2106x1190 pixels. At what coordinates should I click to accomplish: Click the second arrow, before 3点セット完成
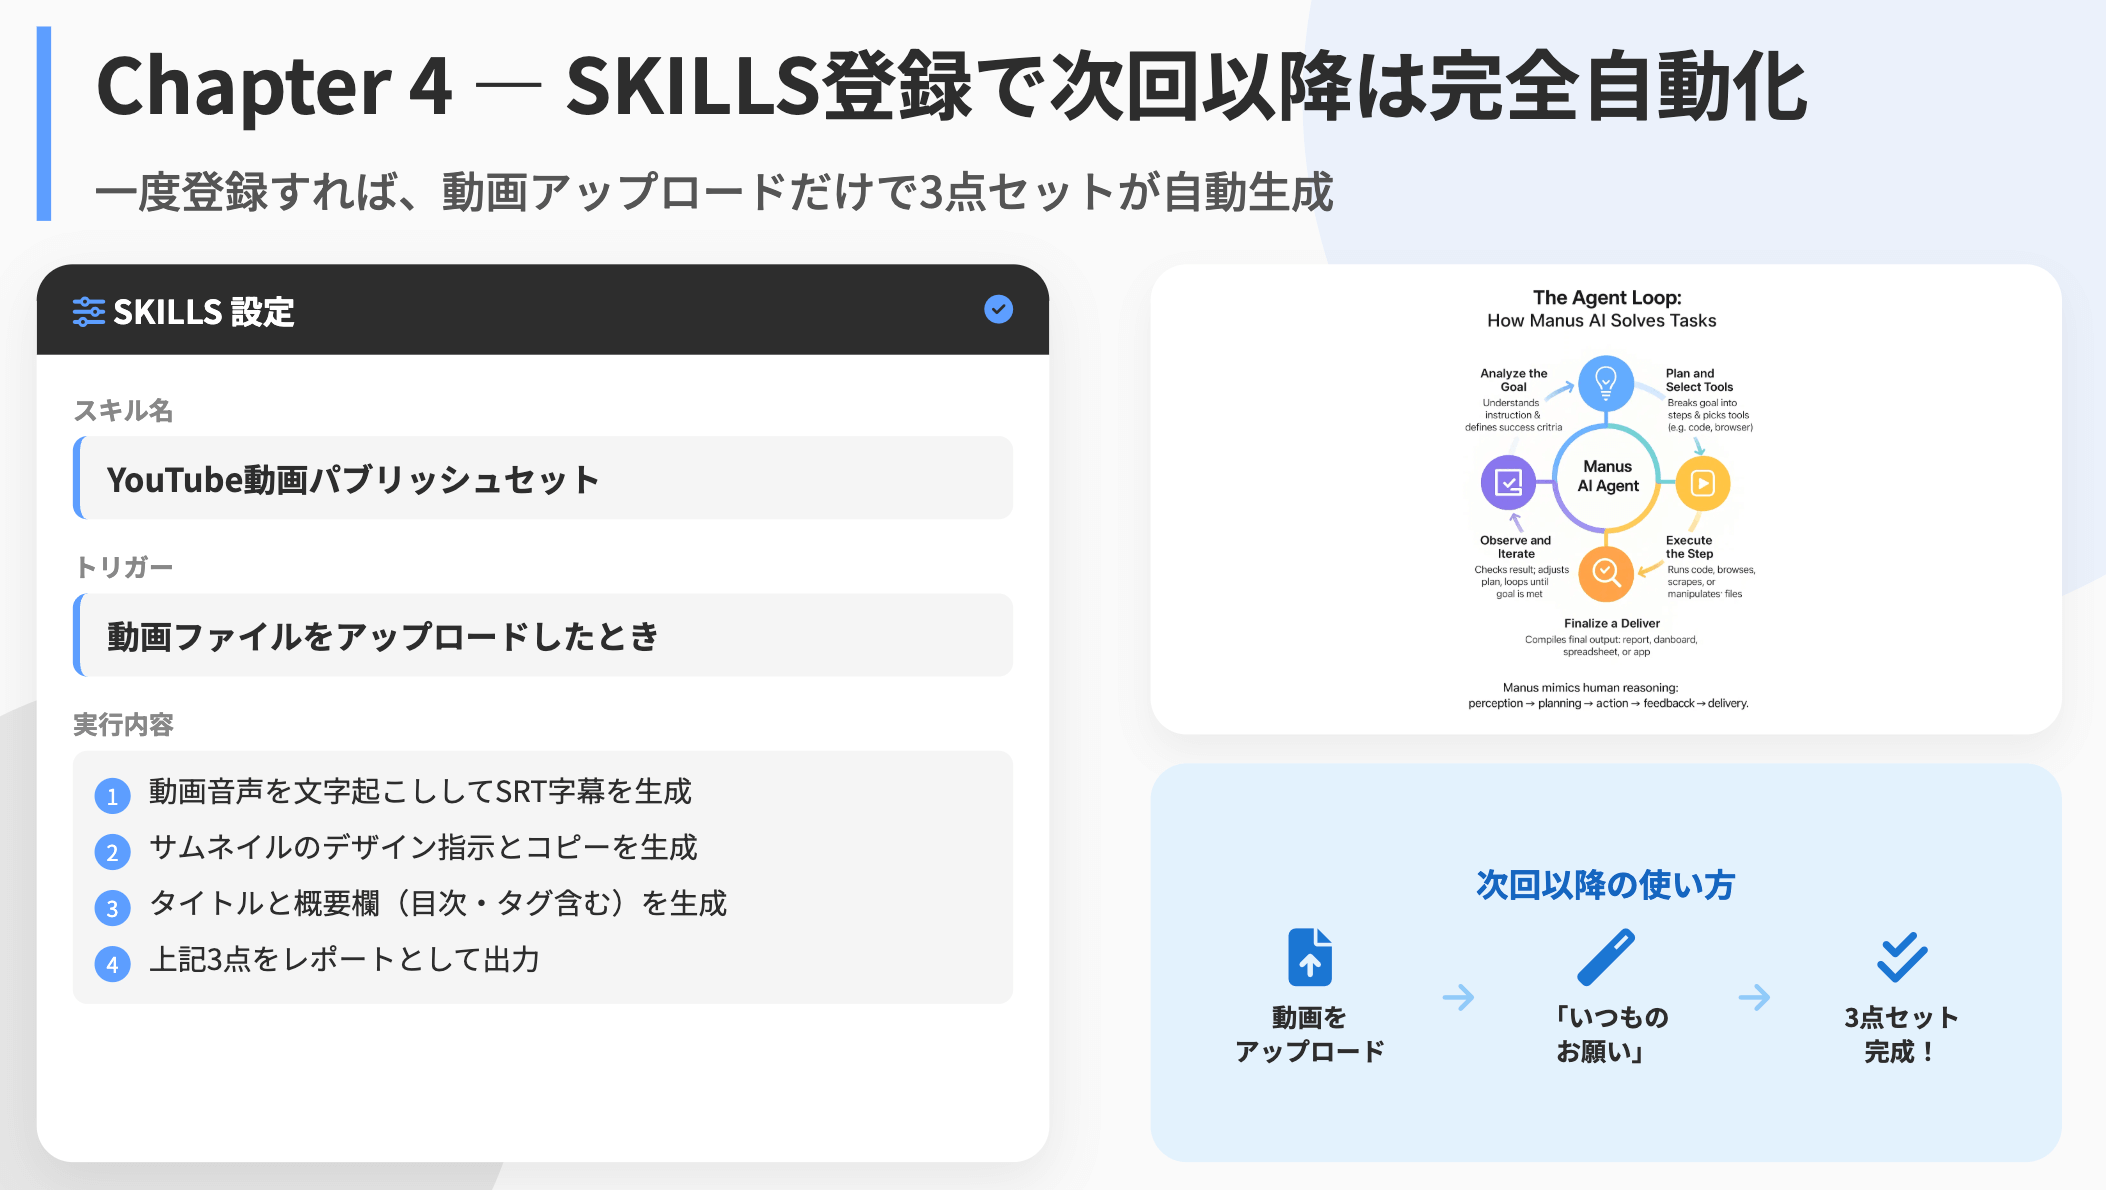click(1754, 997)
